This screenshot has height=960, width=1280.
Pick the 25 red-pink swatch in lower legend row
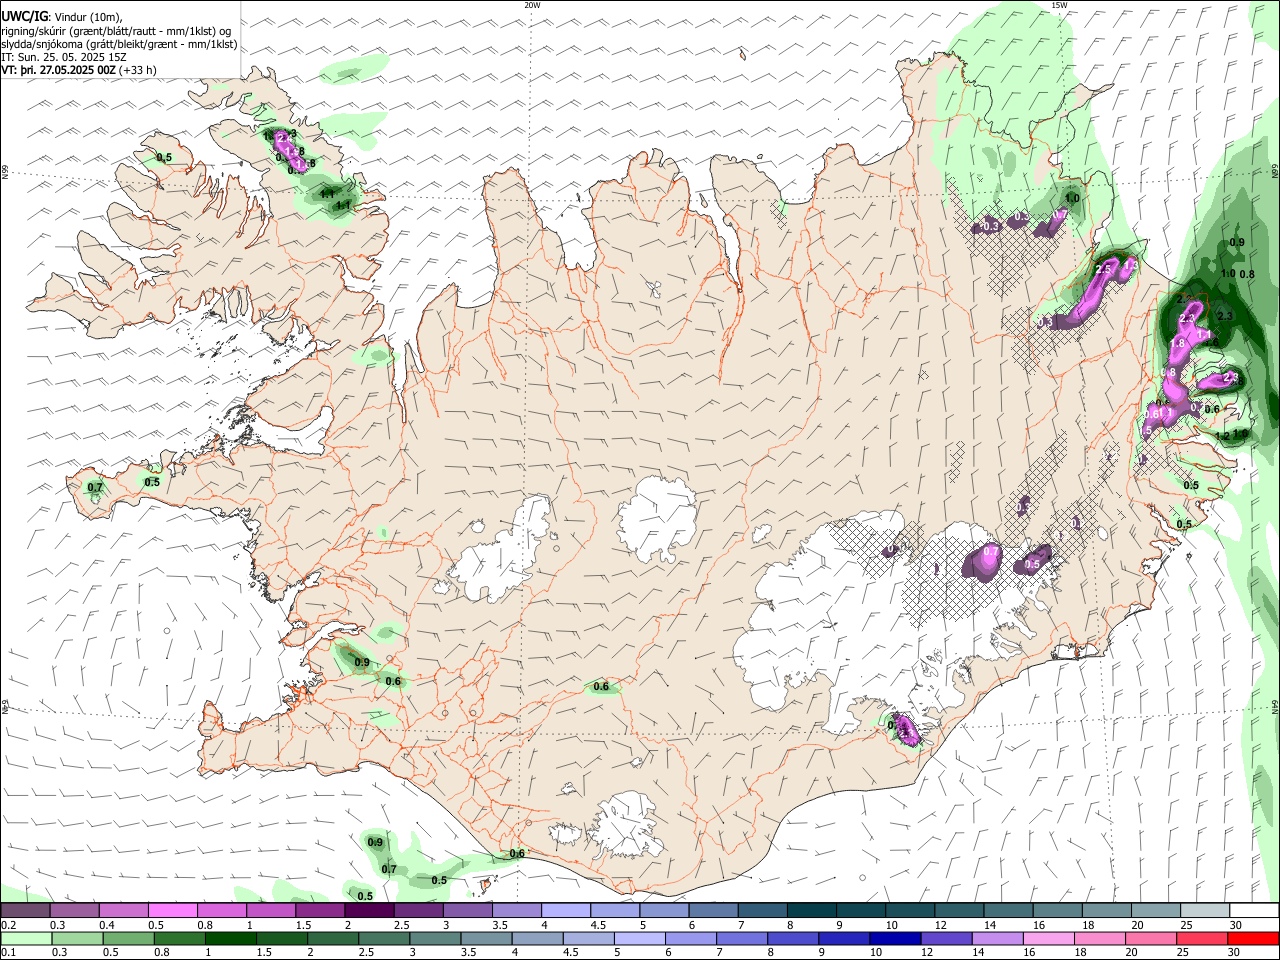point(1202,939)
